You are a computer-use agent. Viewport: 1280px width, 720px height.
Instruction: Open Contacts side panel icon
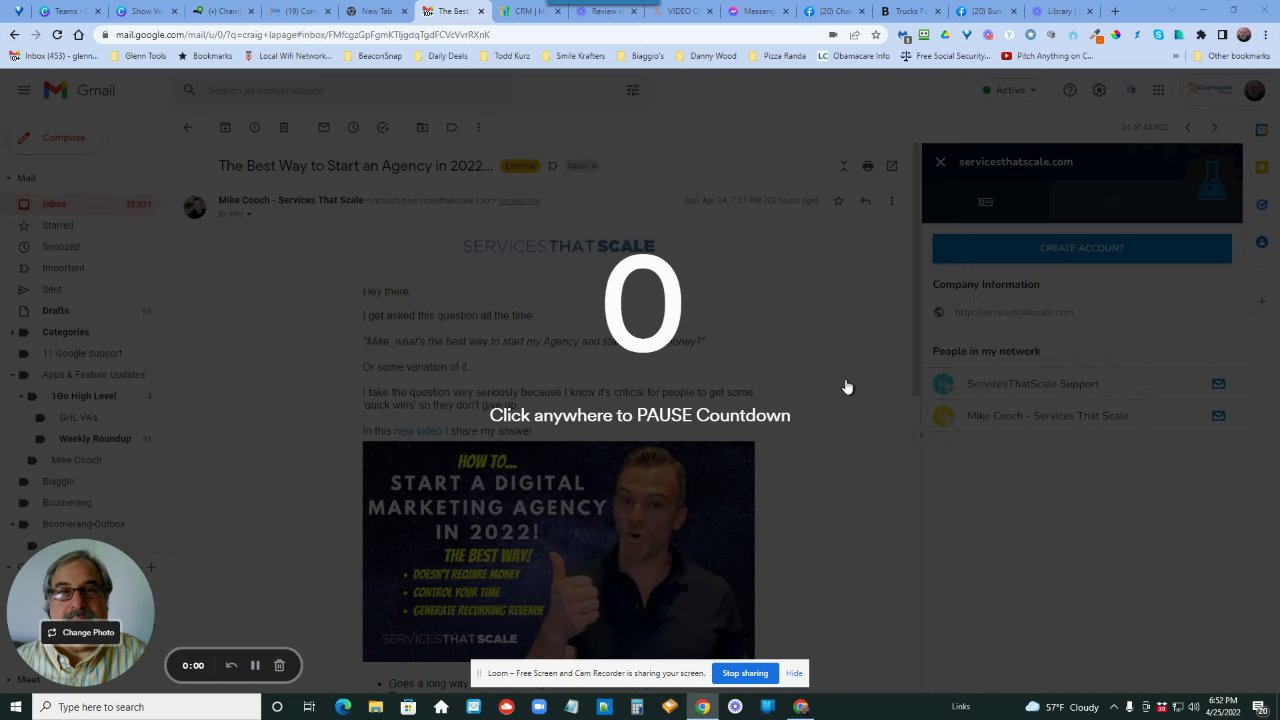1262,242
